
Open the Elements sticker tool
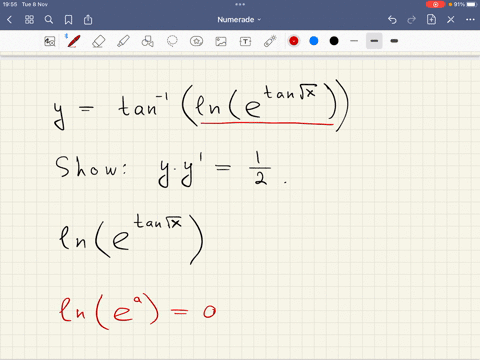click(x=196, y=41)
